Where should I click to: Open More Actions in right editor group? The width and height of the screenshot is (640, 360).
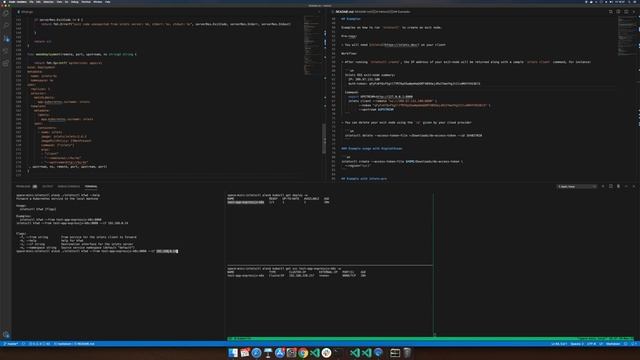point(634,12)
